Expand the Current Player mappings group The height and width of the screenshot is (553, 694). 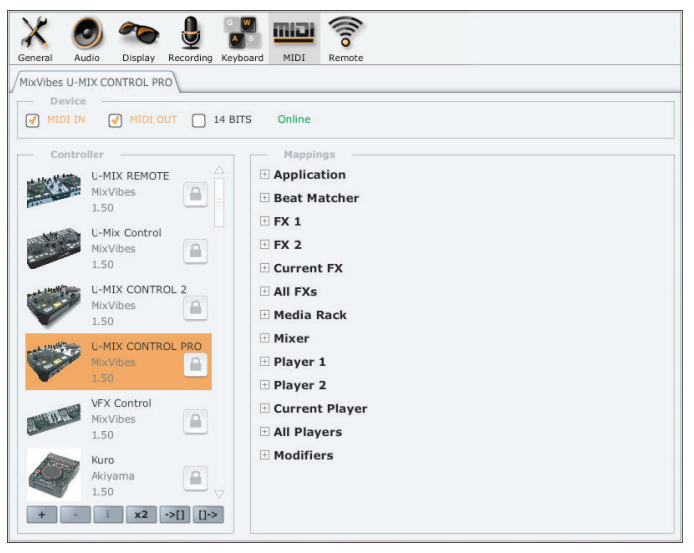coord(264,408)
